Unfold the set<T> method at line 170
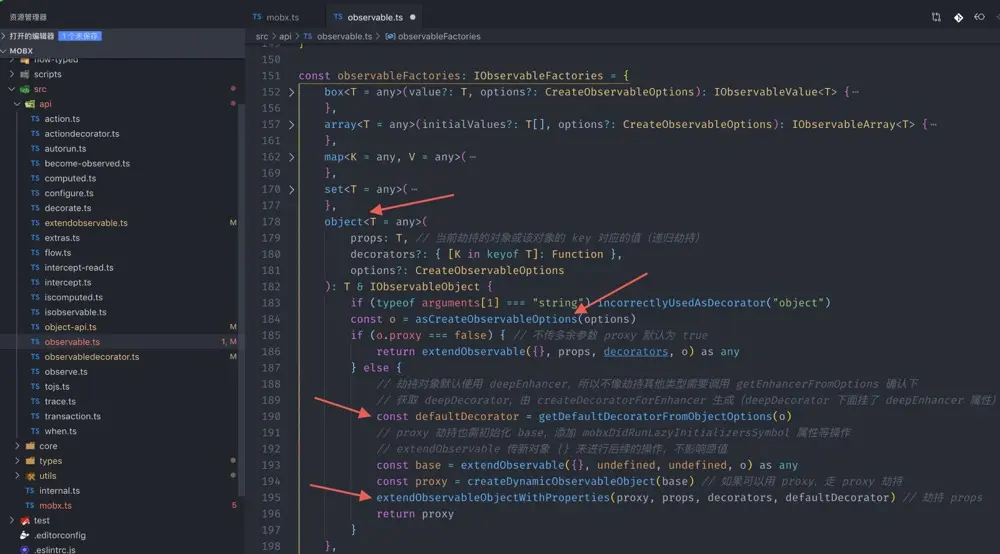Screen dimensions: 1000x554 [x=291, y=189]
